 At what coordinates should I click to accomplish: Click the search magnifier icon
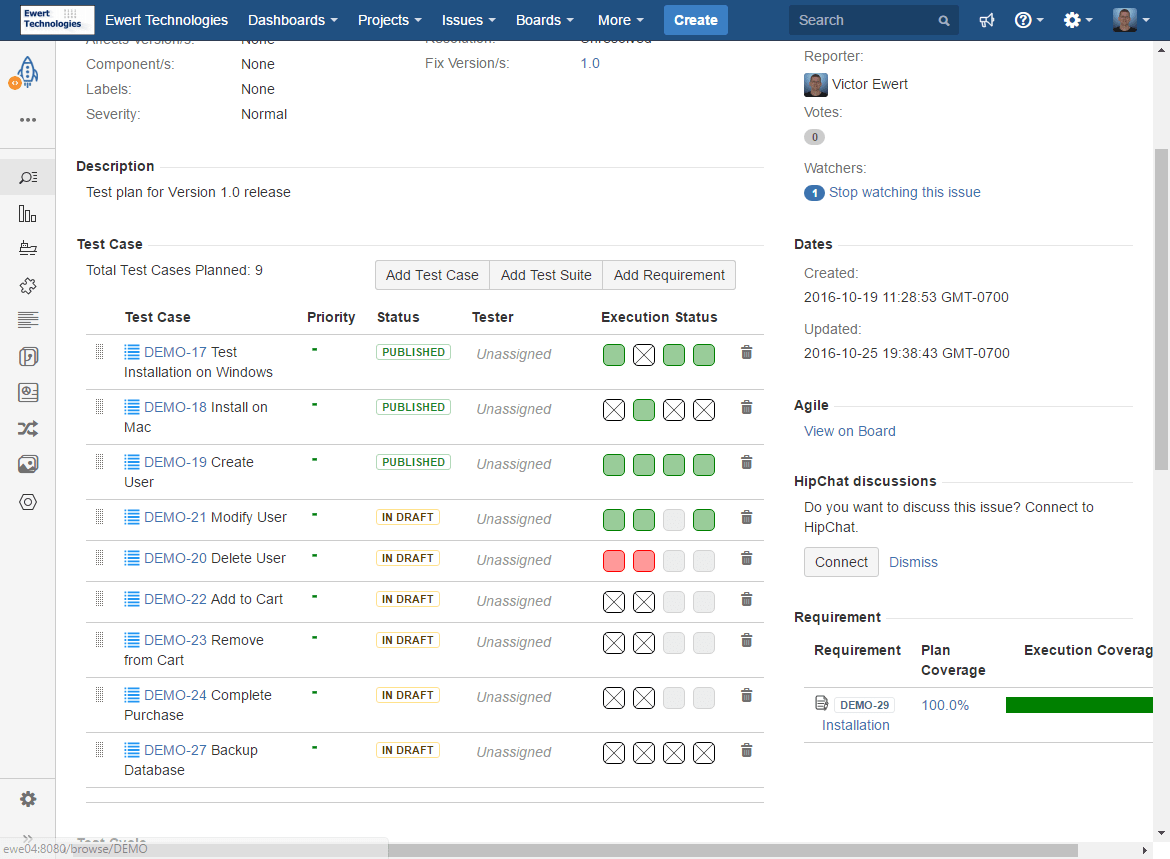point(944,21)
